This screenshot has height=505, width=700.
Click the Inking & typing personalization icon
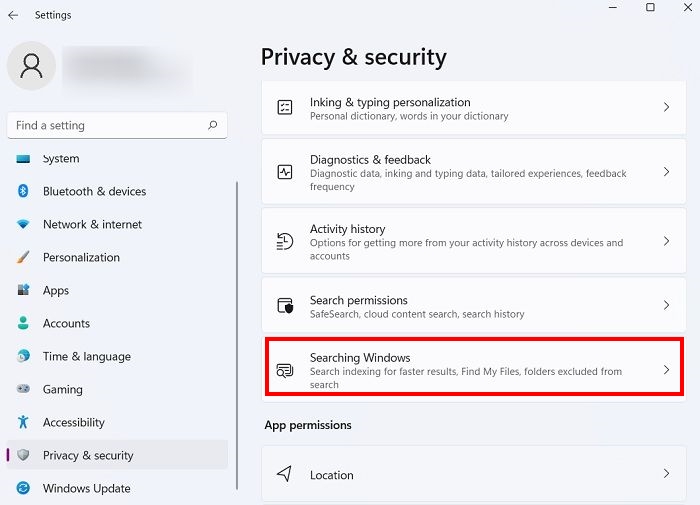pos(285,108)
